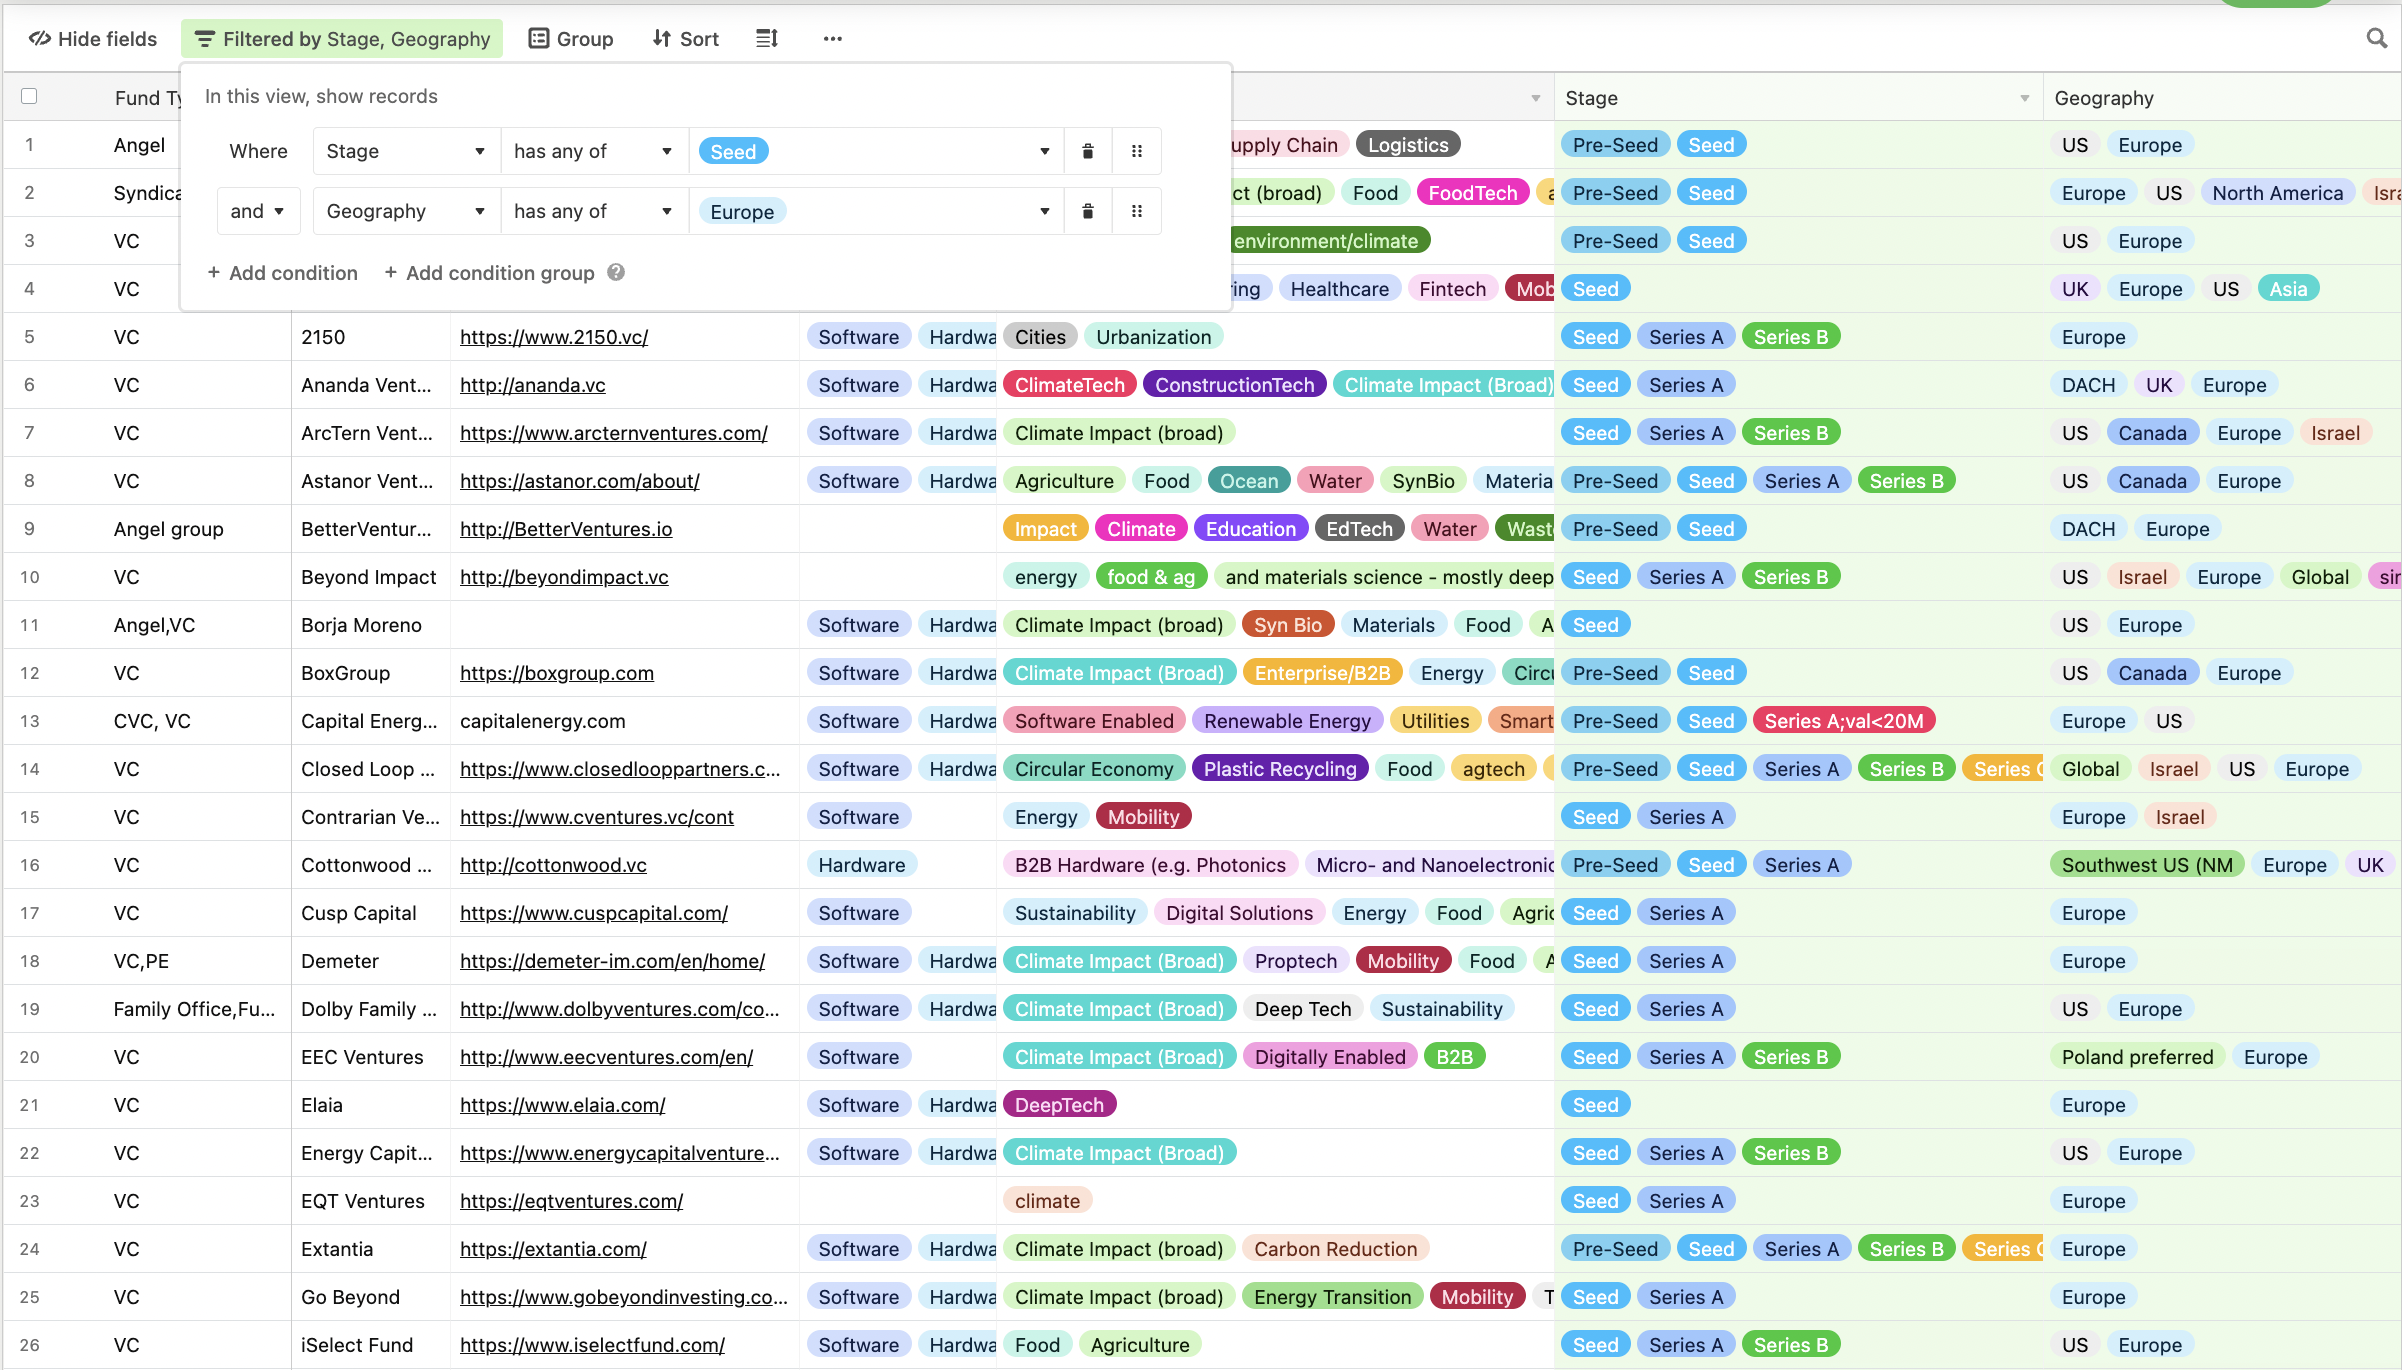
Task: Open the https://www.elaia.com/ link
Action: tap(562, 1105)
